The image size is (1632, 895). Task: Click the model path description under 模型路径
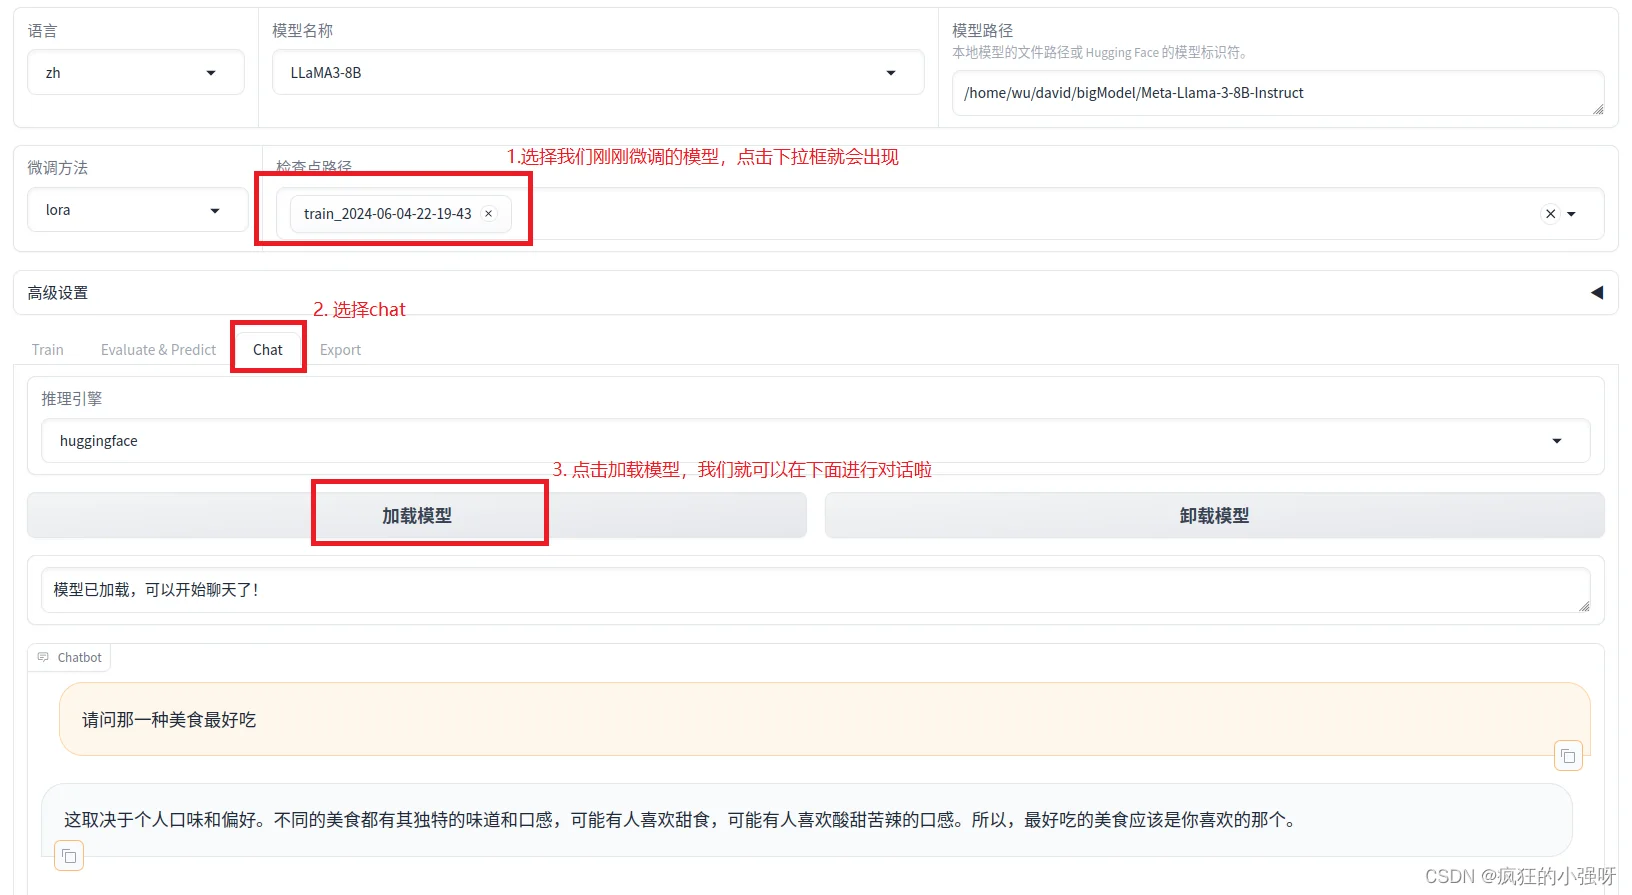(1100, 53)
